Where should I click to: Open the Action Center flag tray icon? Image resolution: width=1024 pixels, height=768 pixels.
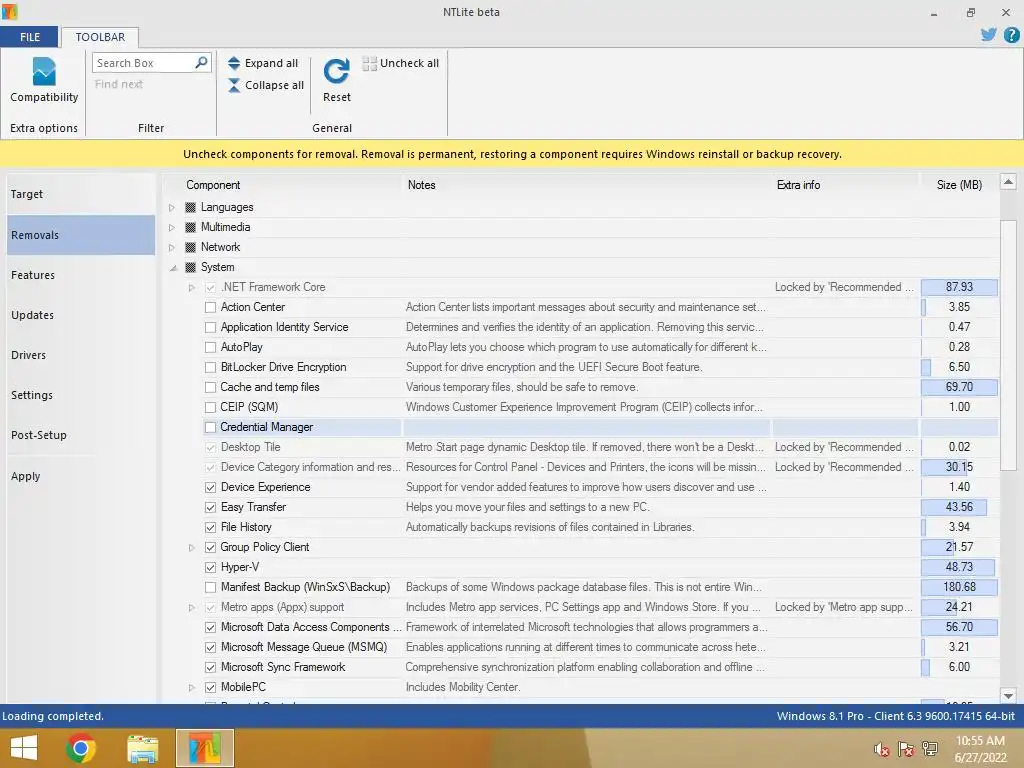coord(906,749)
